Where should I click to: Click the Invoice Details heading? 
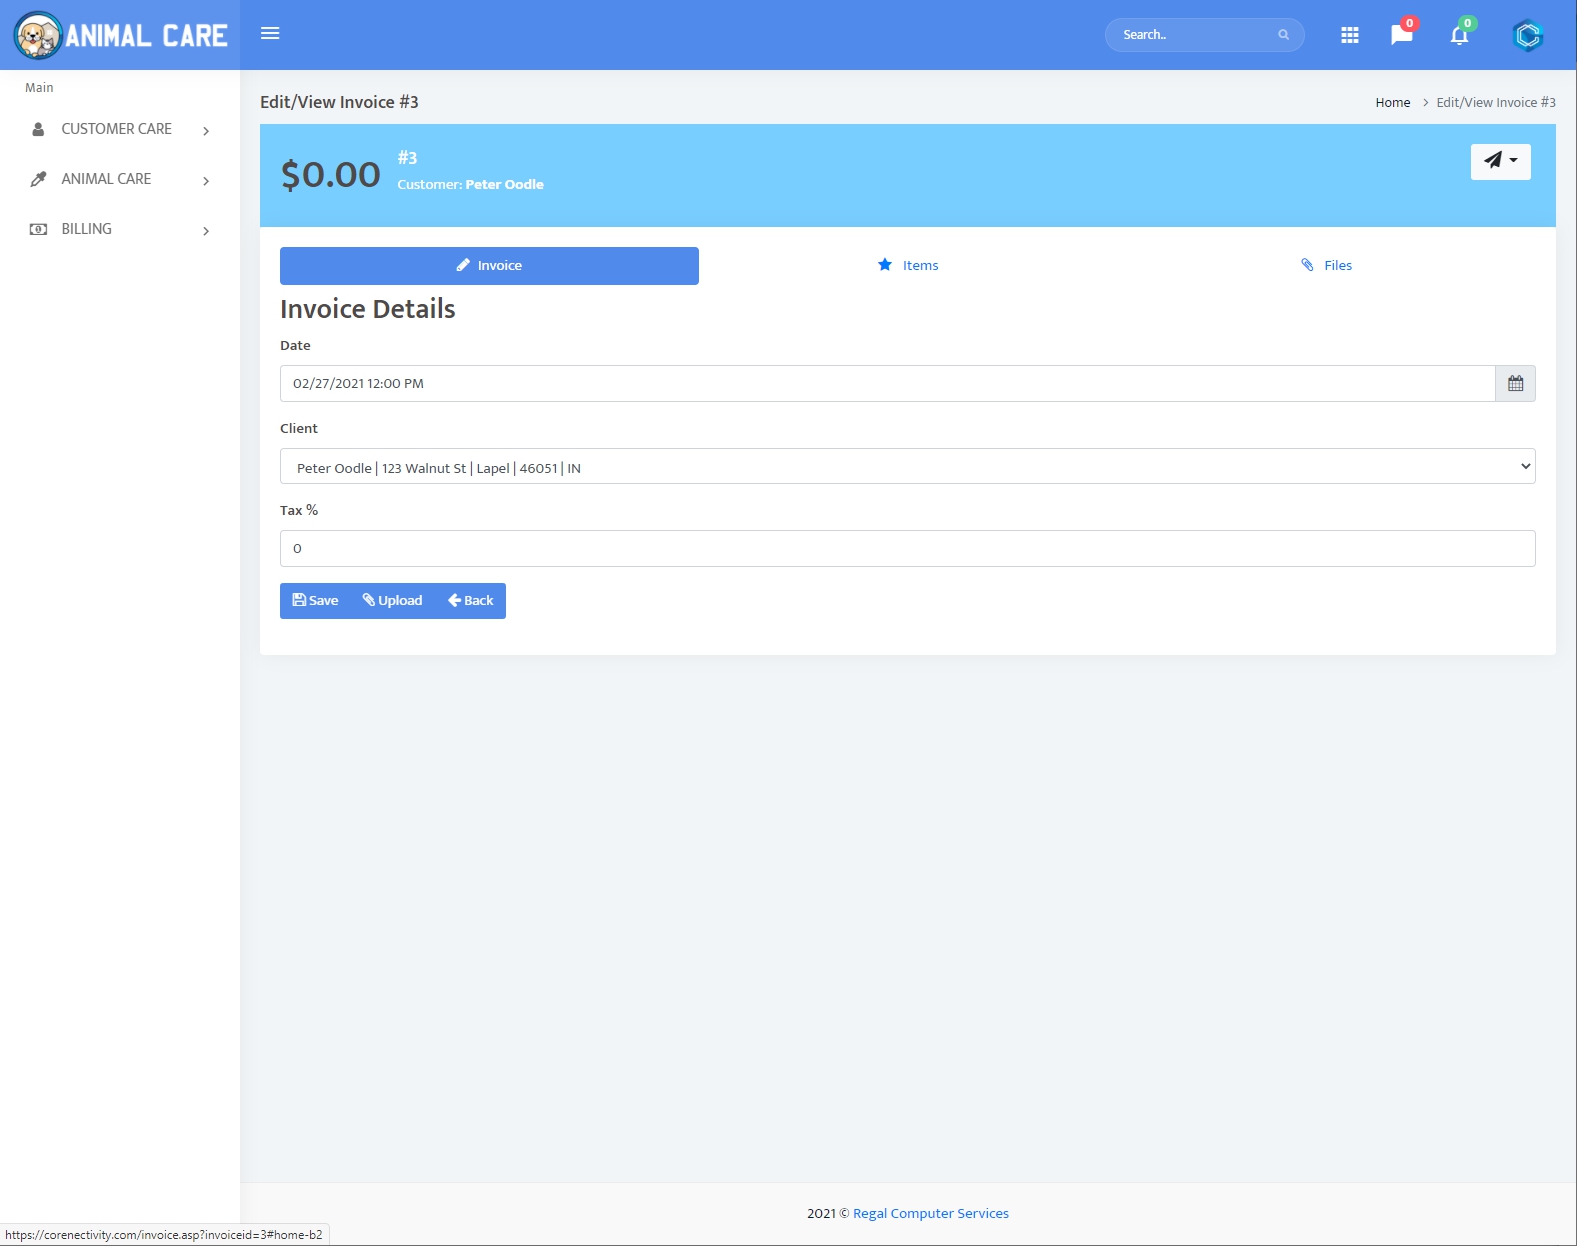(367, 309)
